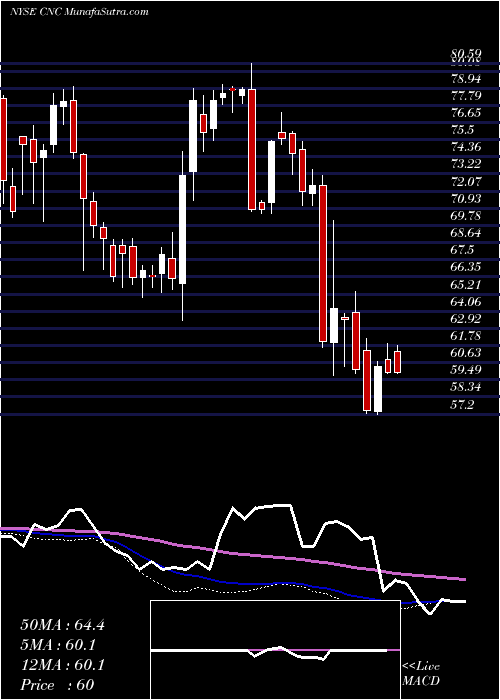Click the 73.22 price axis label
500x700 pixels.
[466, 164]
